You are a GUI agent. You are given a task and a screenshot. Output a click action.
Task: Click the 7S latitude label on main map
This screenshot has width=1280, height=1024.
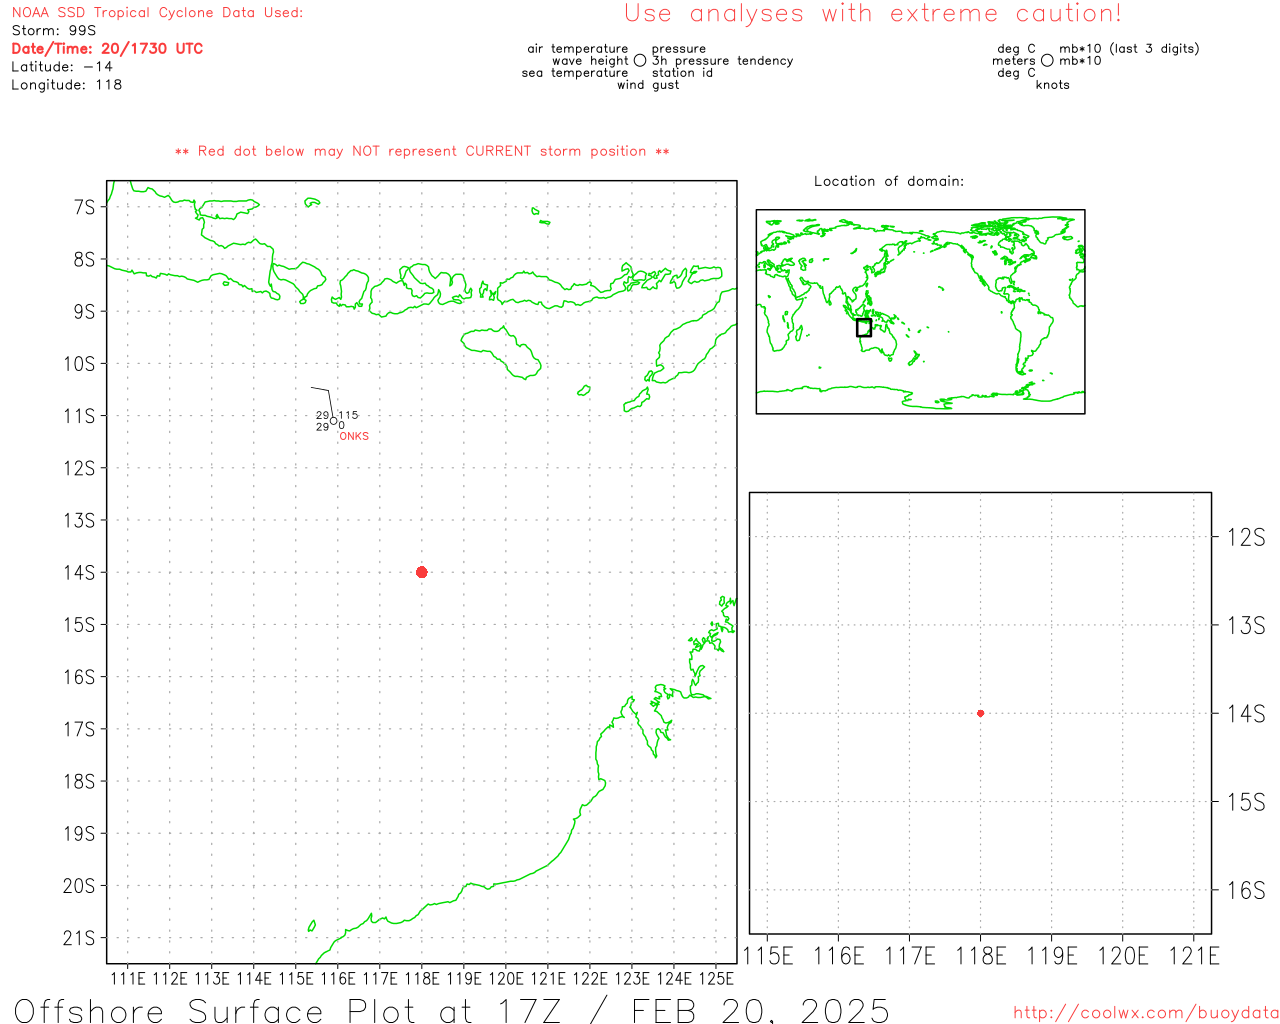click(84, 207)
